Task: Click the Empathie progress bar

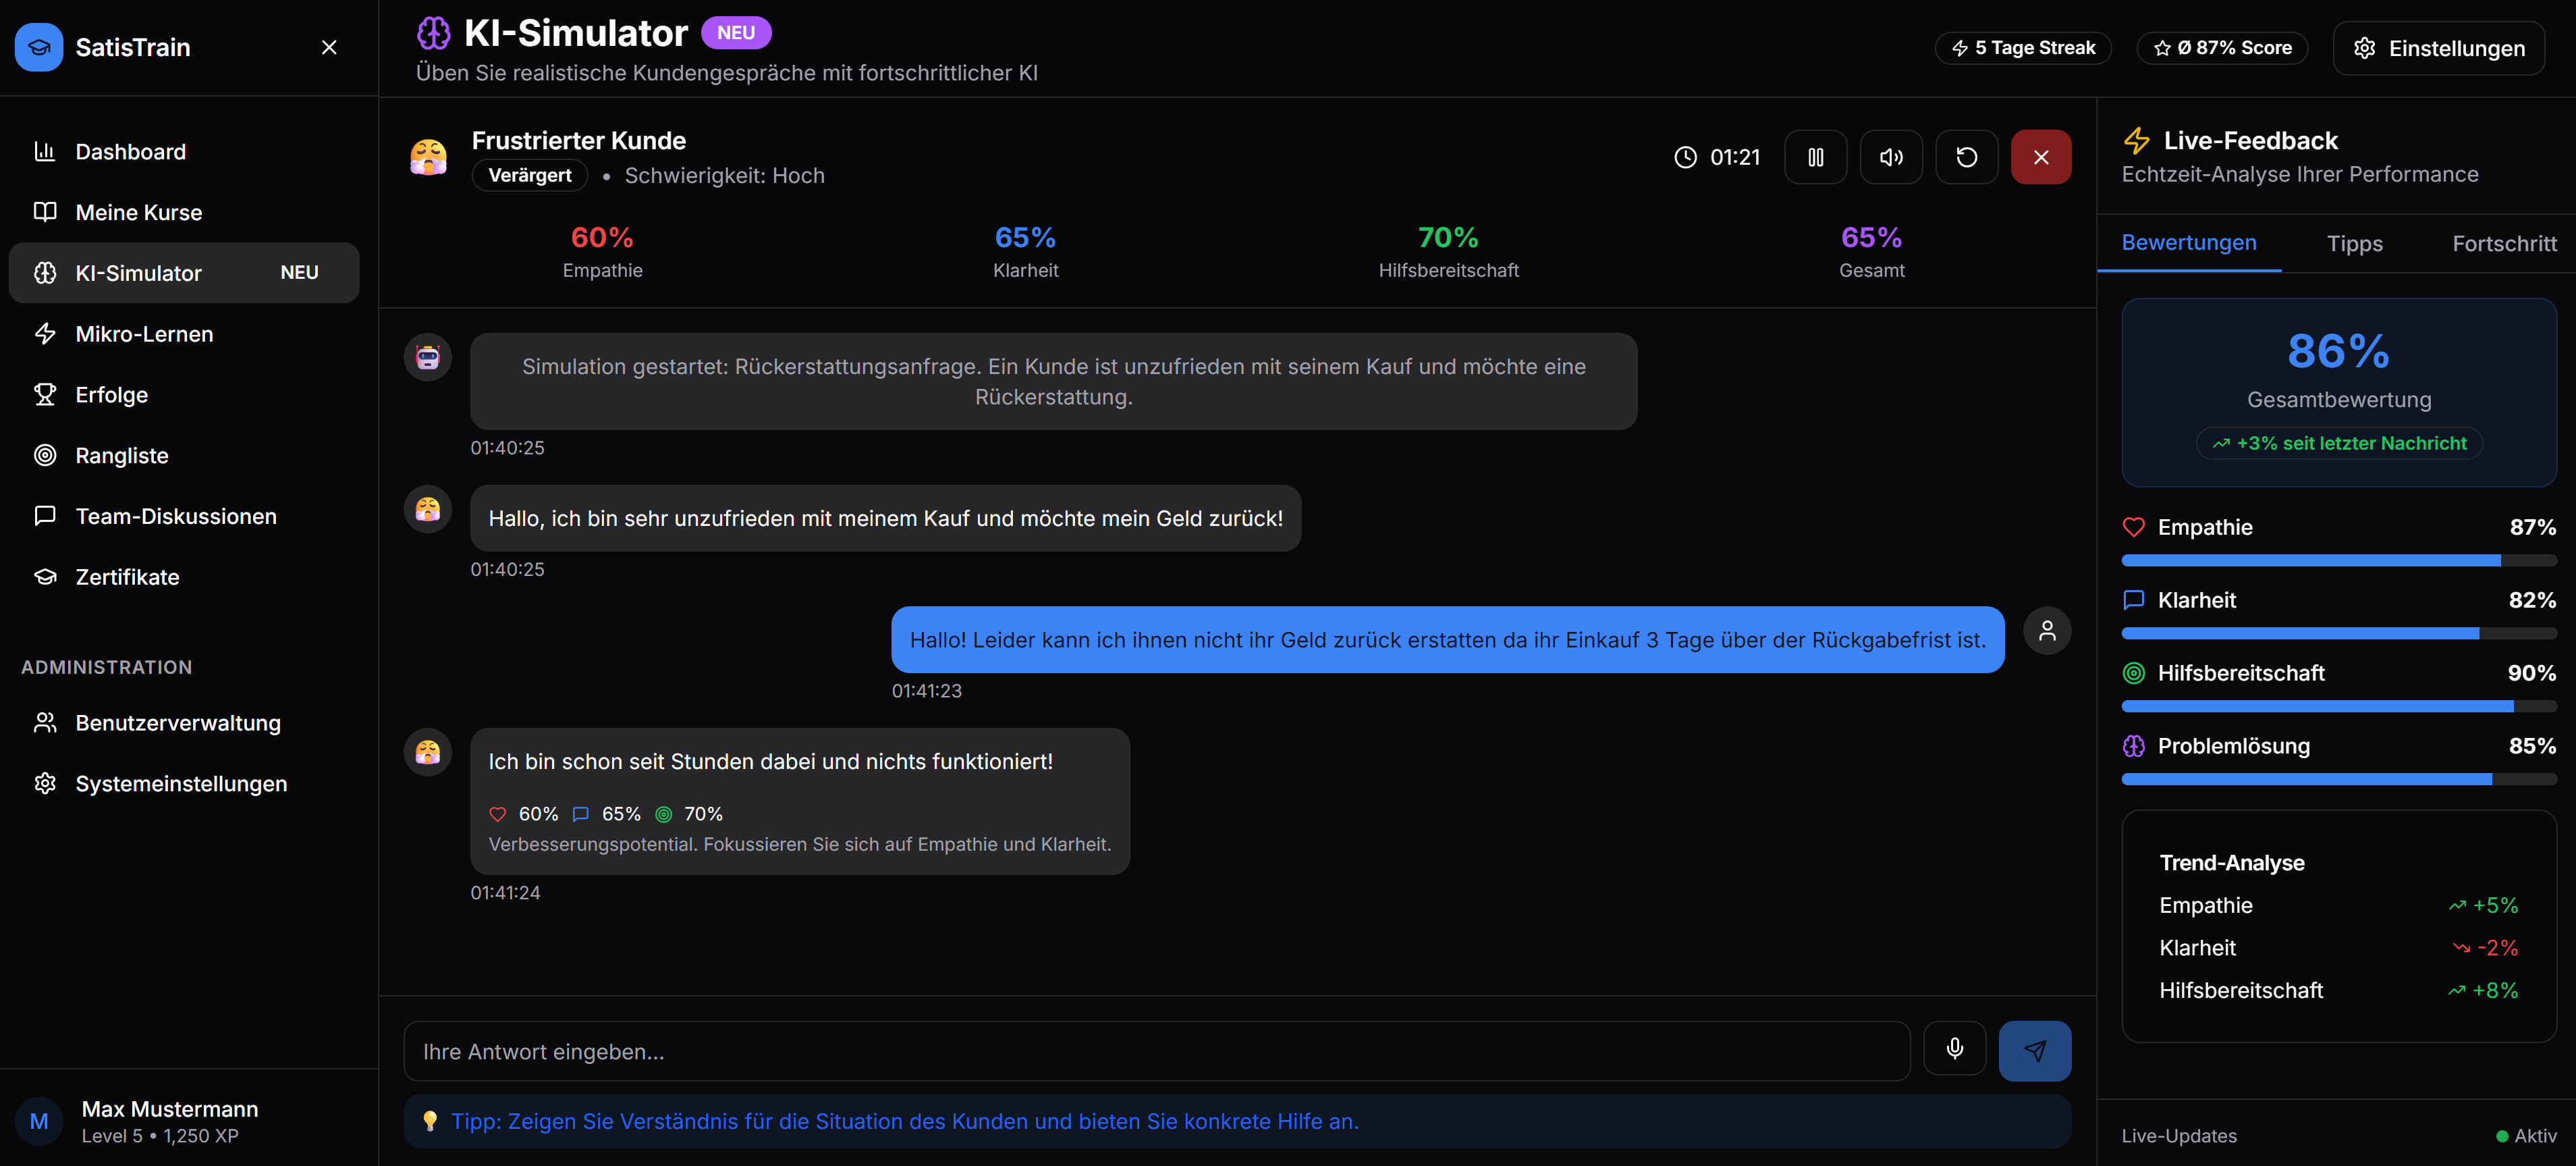Action: tap(2339, 560)
